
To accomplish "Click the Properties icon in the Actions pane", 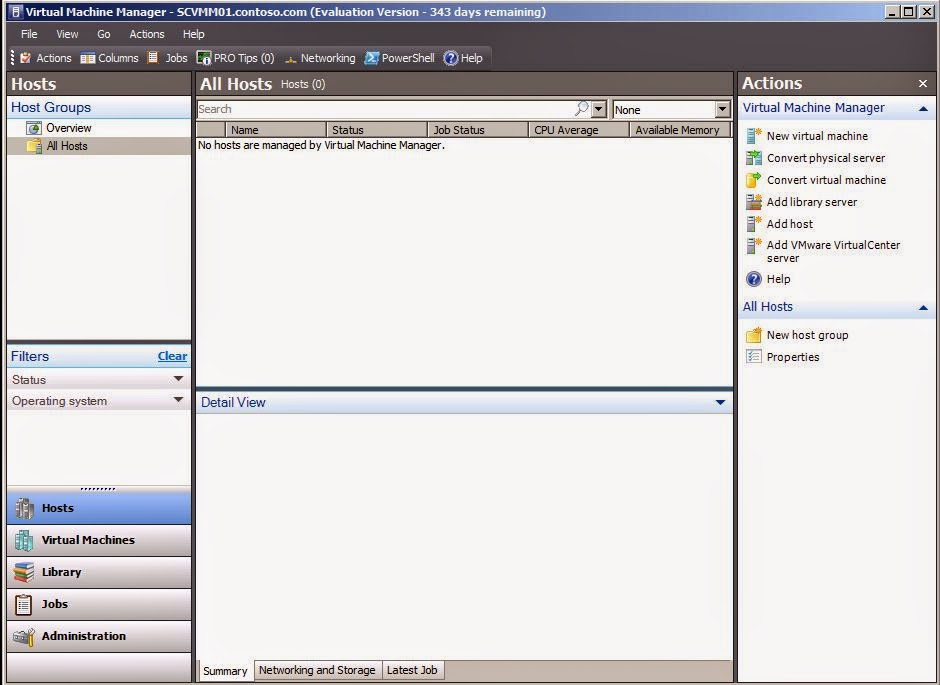I will click(754, 357).
